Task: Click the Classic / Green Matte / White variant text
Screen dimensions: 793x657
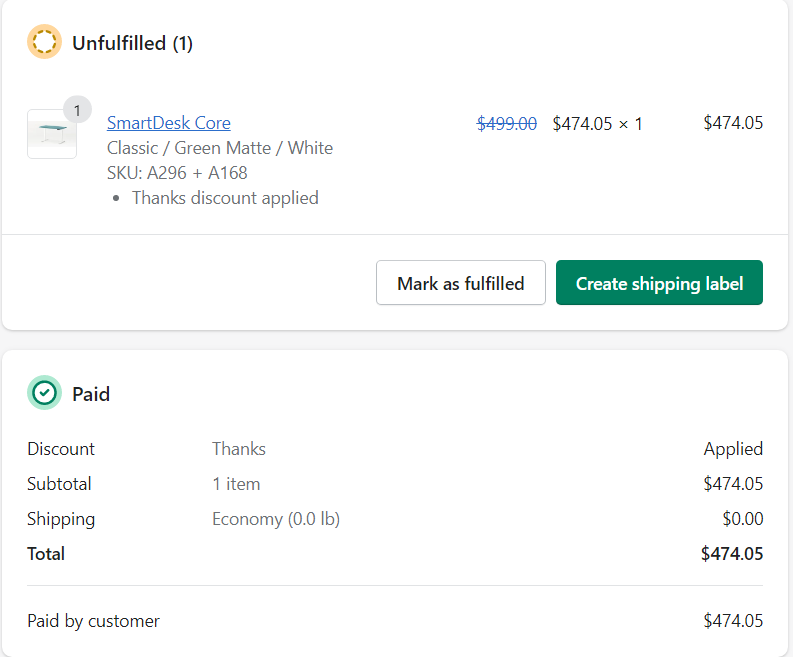Action: click(x=220, y=148)
